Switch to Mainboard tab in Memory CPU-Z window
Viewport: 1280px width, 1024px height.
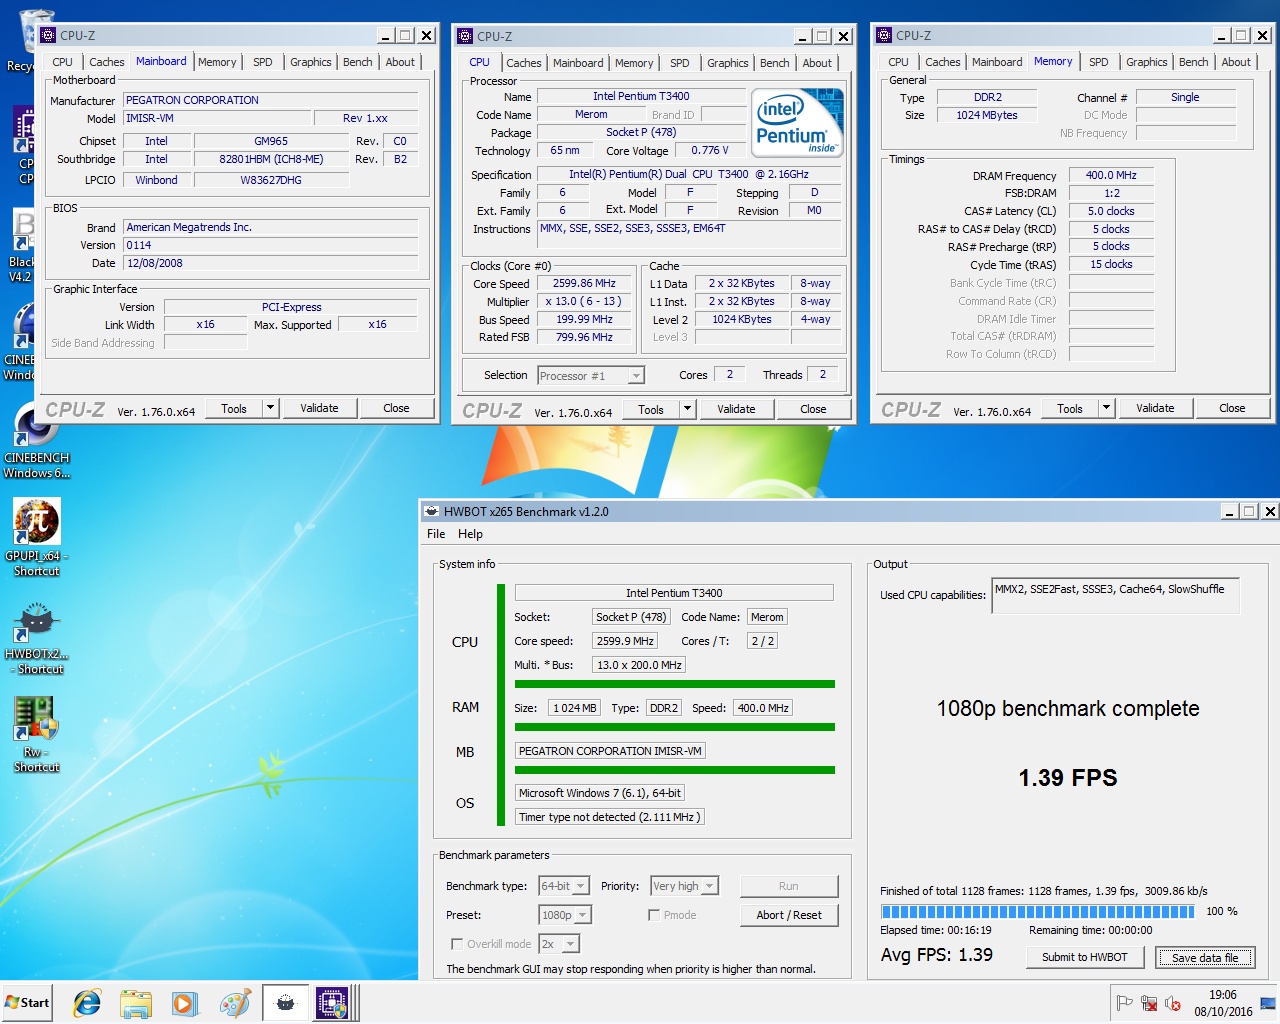997,62
